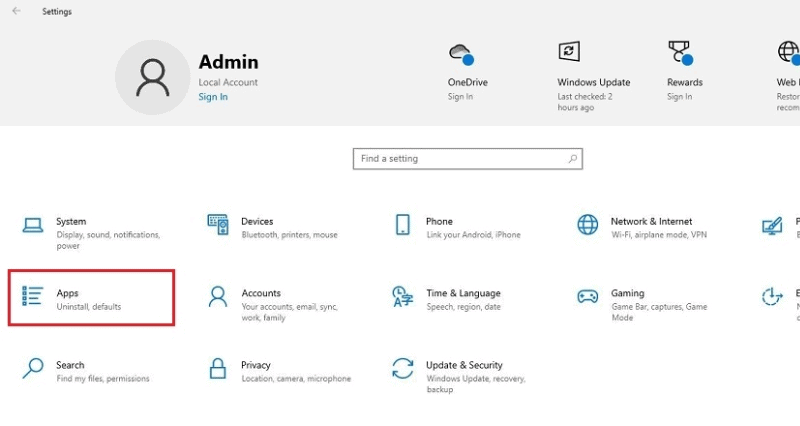Viewport: 800px width, 426px height.
Task: Click the Admin profile avatar
Action: click(x=153, y=77)
